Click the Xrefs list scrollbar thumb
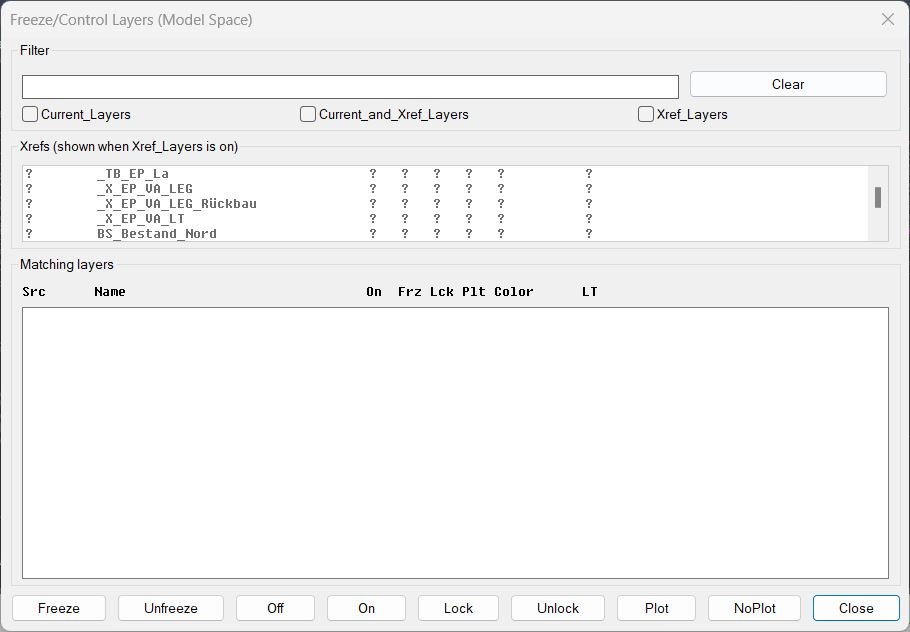The height and width of the screenshot is (632, 910). click(877, 197)
